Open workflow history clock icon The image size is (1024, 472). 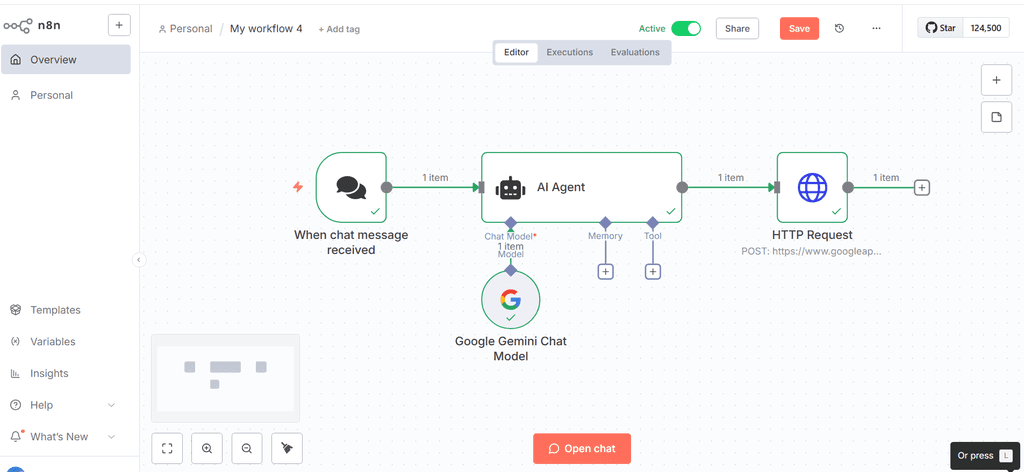840,29
